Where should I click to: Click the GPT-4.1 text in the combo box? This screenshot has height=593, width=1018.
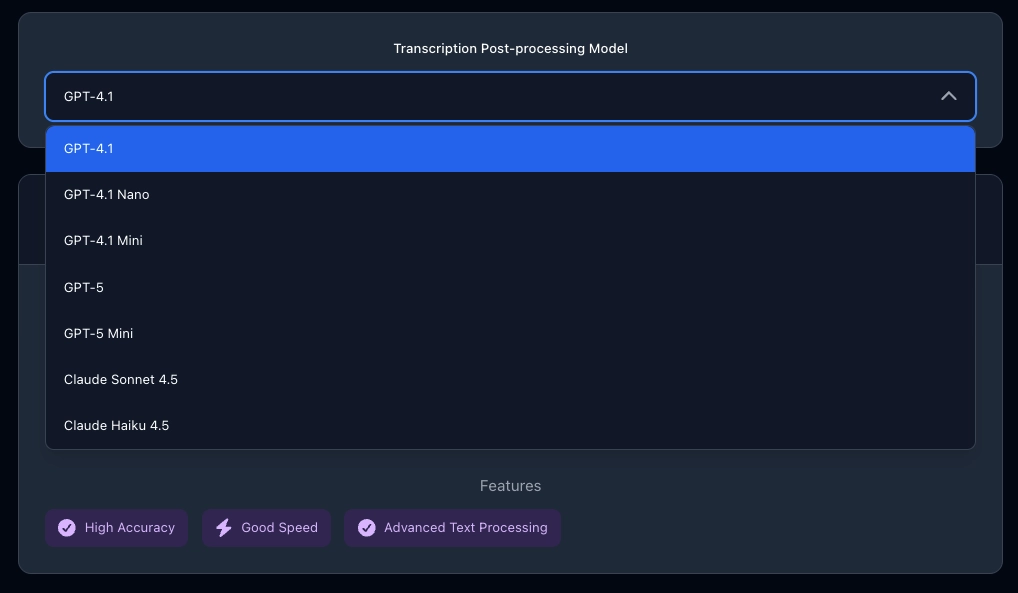(88, 96)
